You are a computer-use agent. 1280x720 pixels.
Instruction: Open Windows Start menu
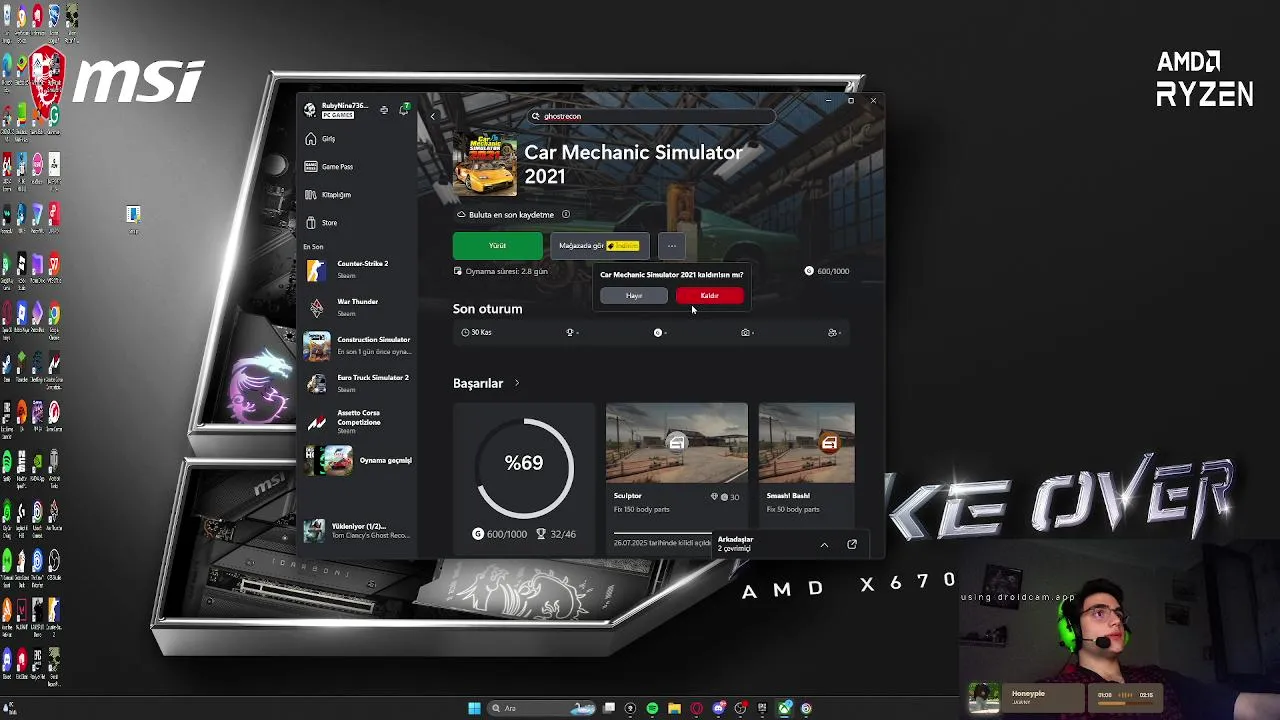(474, 708)
